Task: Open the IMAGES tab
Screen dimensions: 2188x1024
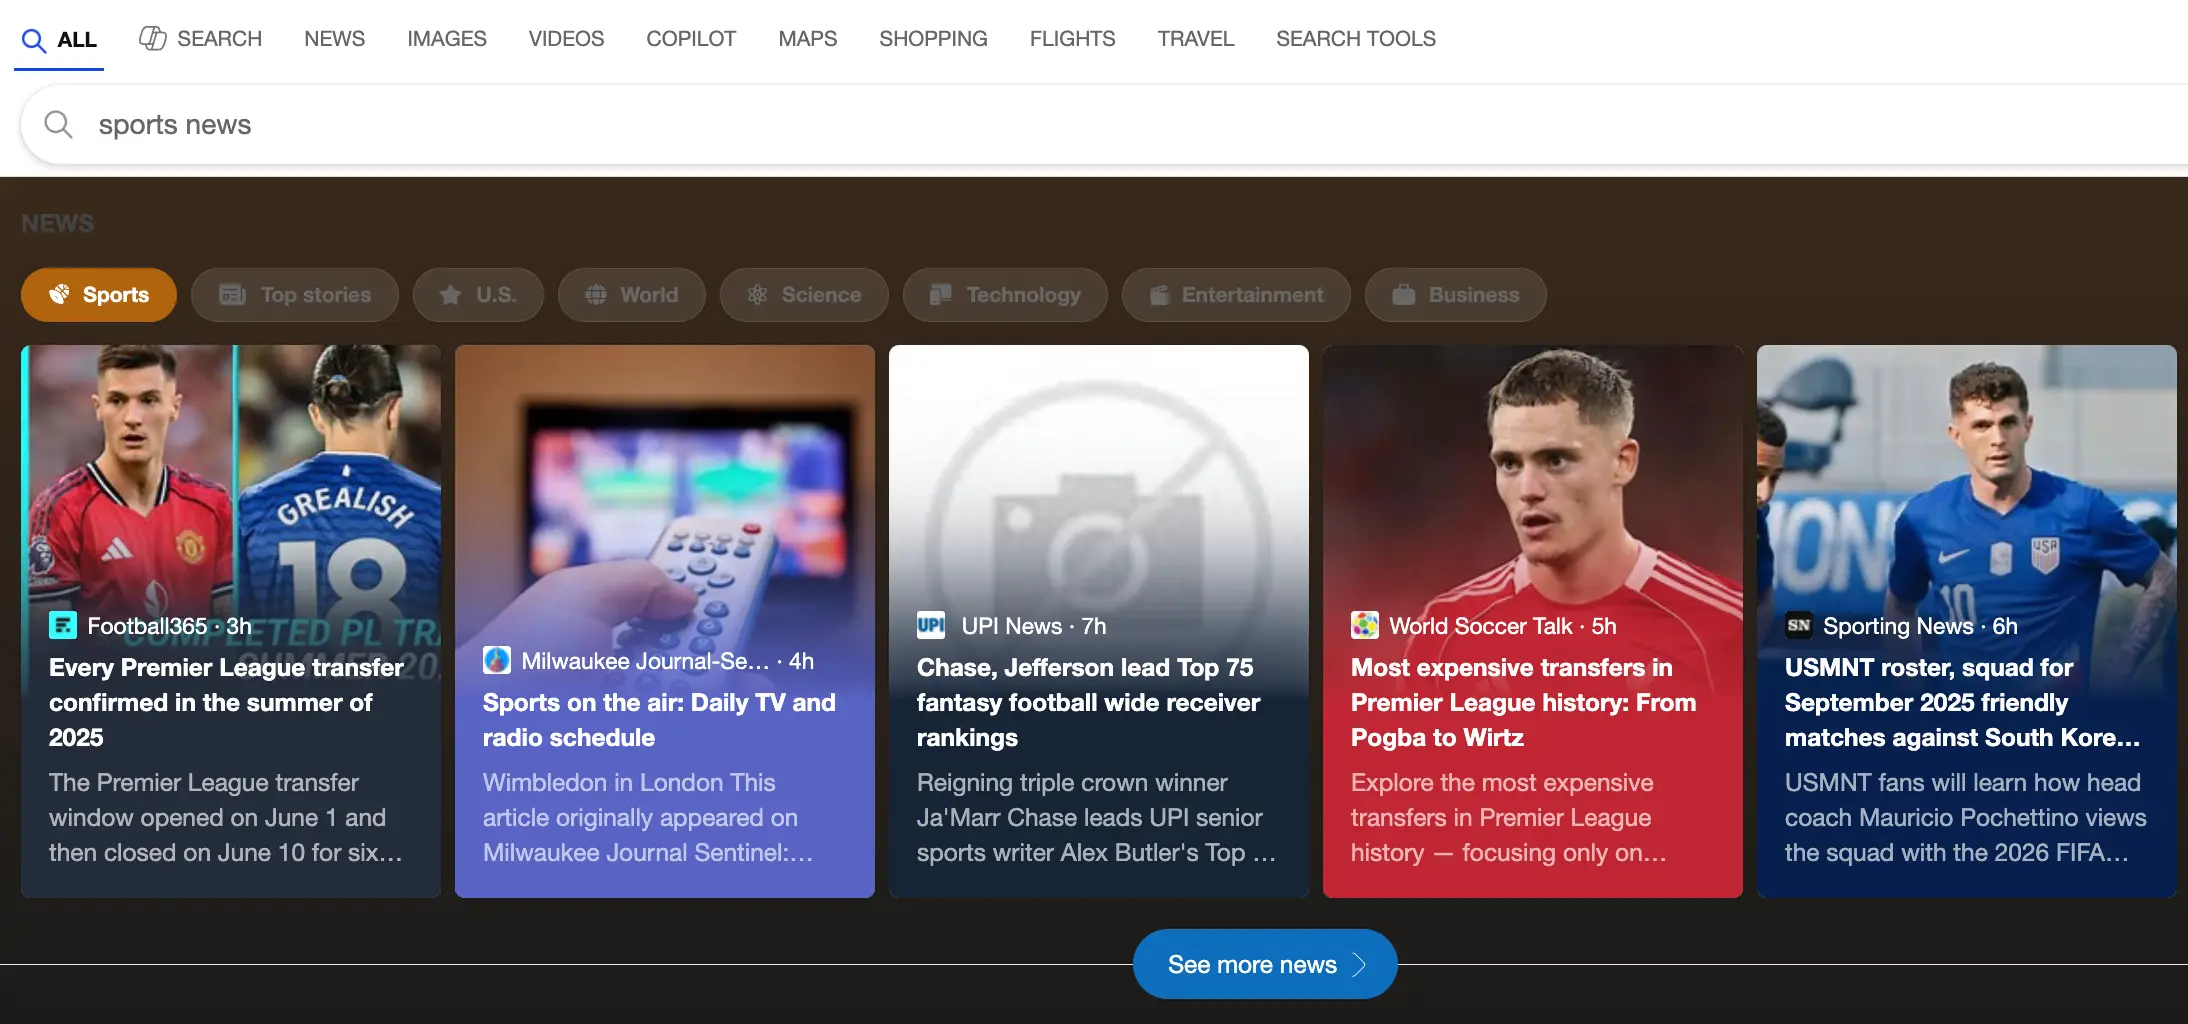Action: point(446,38)
